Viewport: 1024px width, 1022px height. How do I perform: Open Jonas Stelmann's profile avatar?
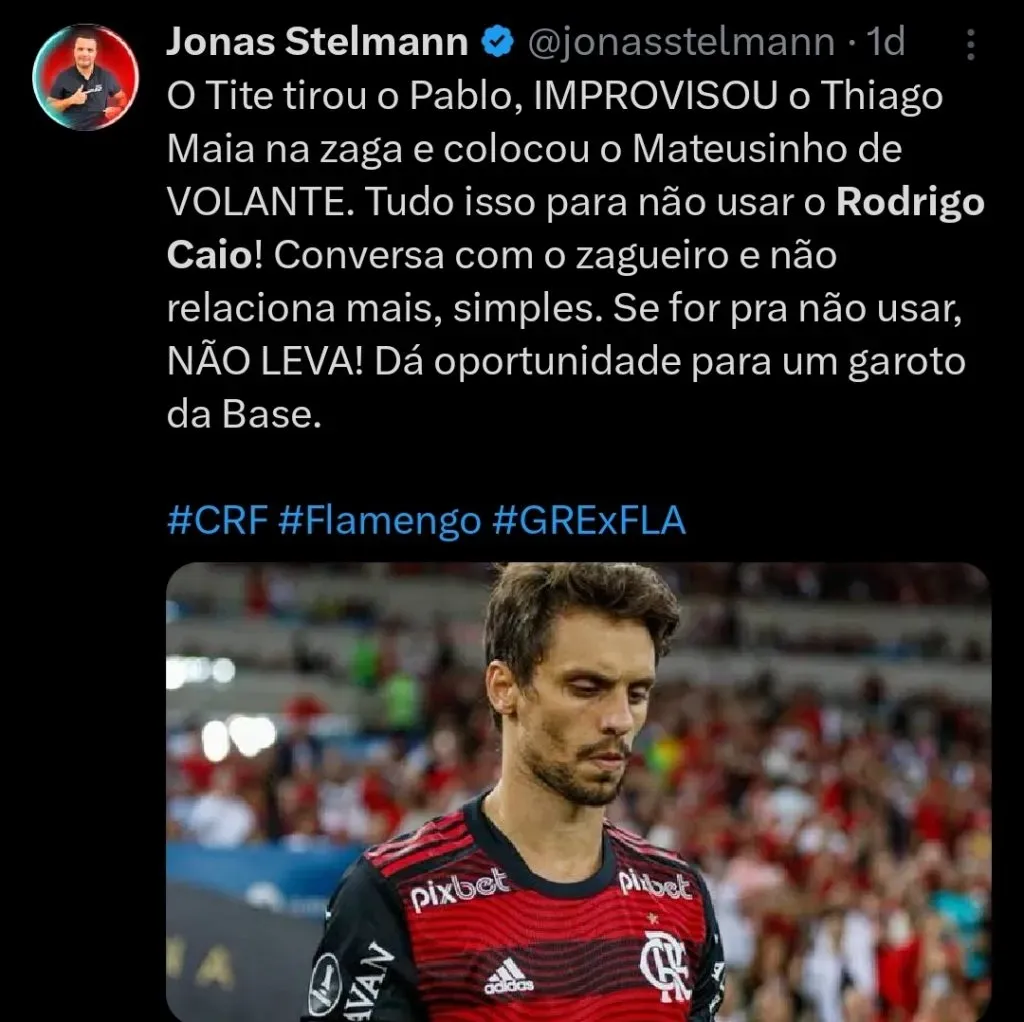[x=86, y=77]
